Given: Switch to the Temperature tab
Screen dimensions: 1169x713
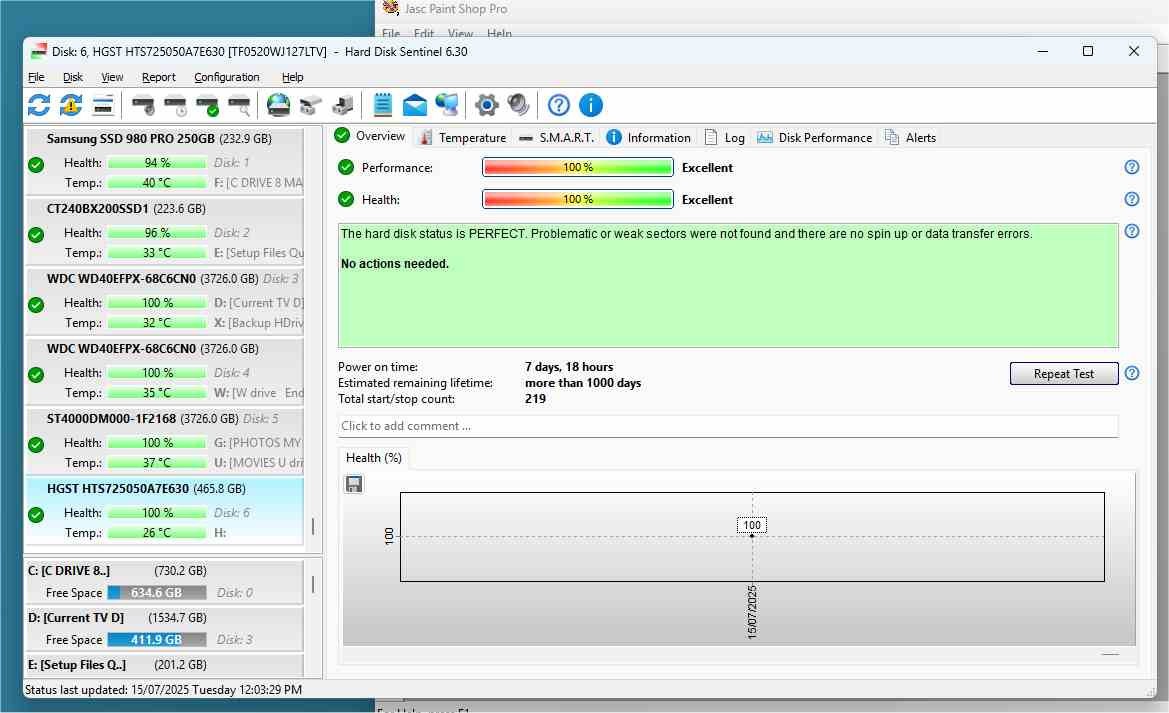Looking at the screenshot, I should [x=462, y=137].
